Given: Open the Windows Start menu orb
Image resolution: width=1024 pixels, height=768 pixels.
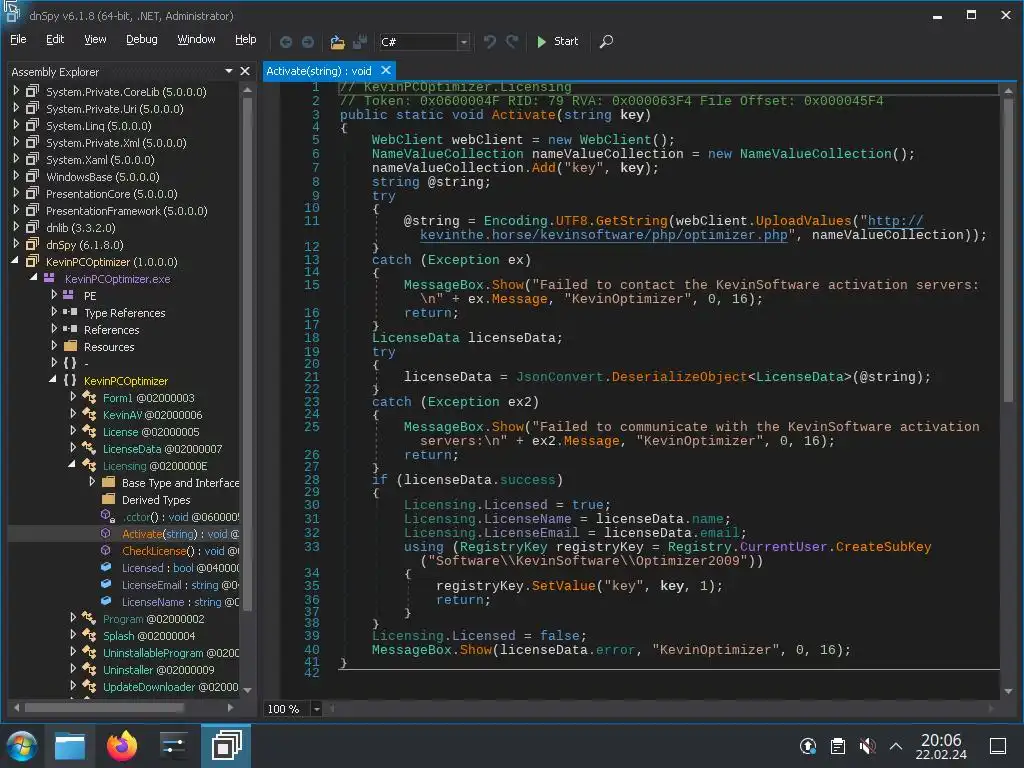Looking at the screenshot, I should [22, 746].
